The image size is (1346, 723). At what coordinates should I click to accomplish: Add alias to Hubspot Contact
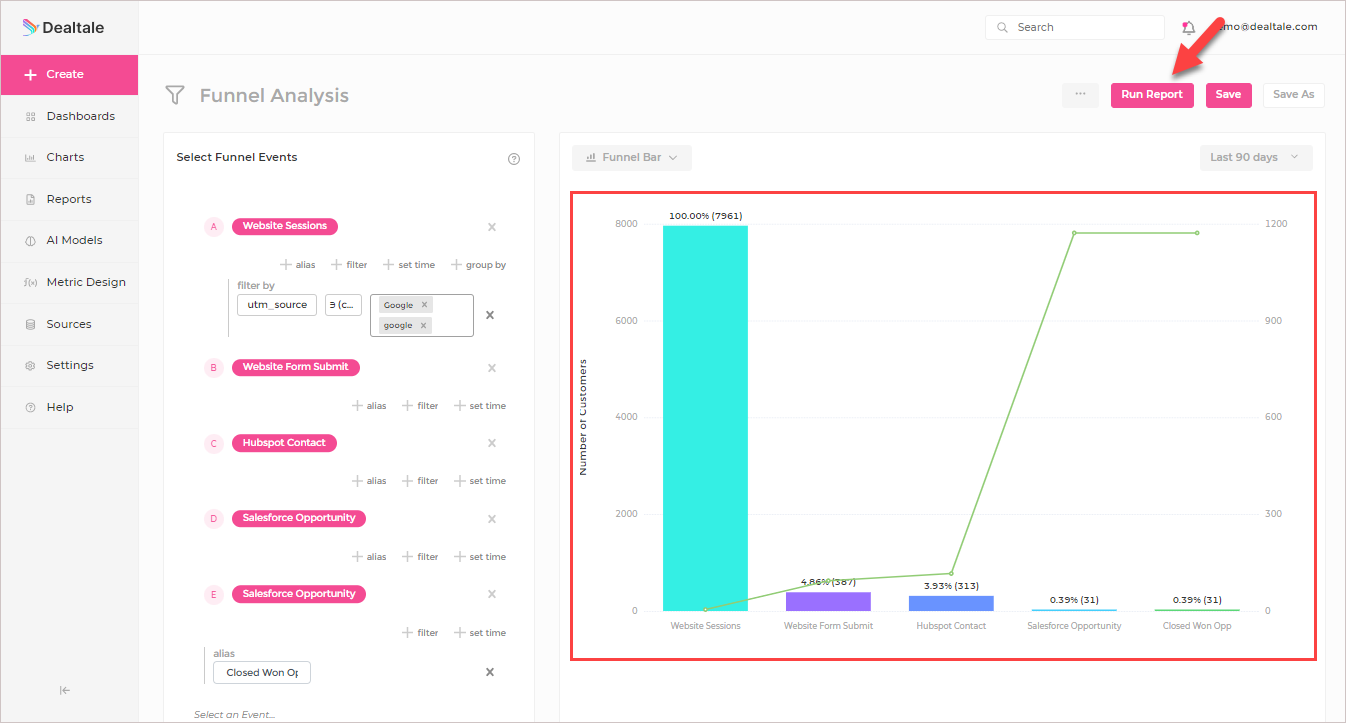click(x=369, y=481)
